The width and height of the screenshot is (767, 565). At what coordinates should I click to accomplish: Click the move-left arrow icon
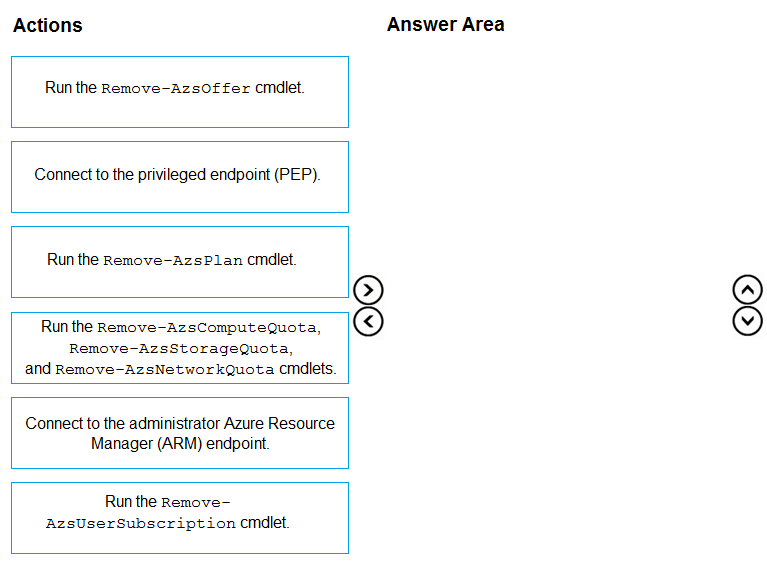point(368,322)
